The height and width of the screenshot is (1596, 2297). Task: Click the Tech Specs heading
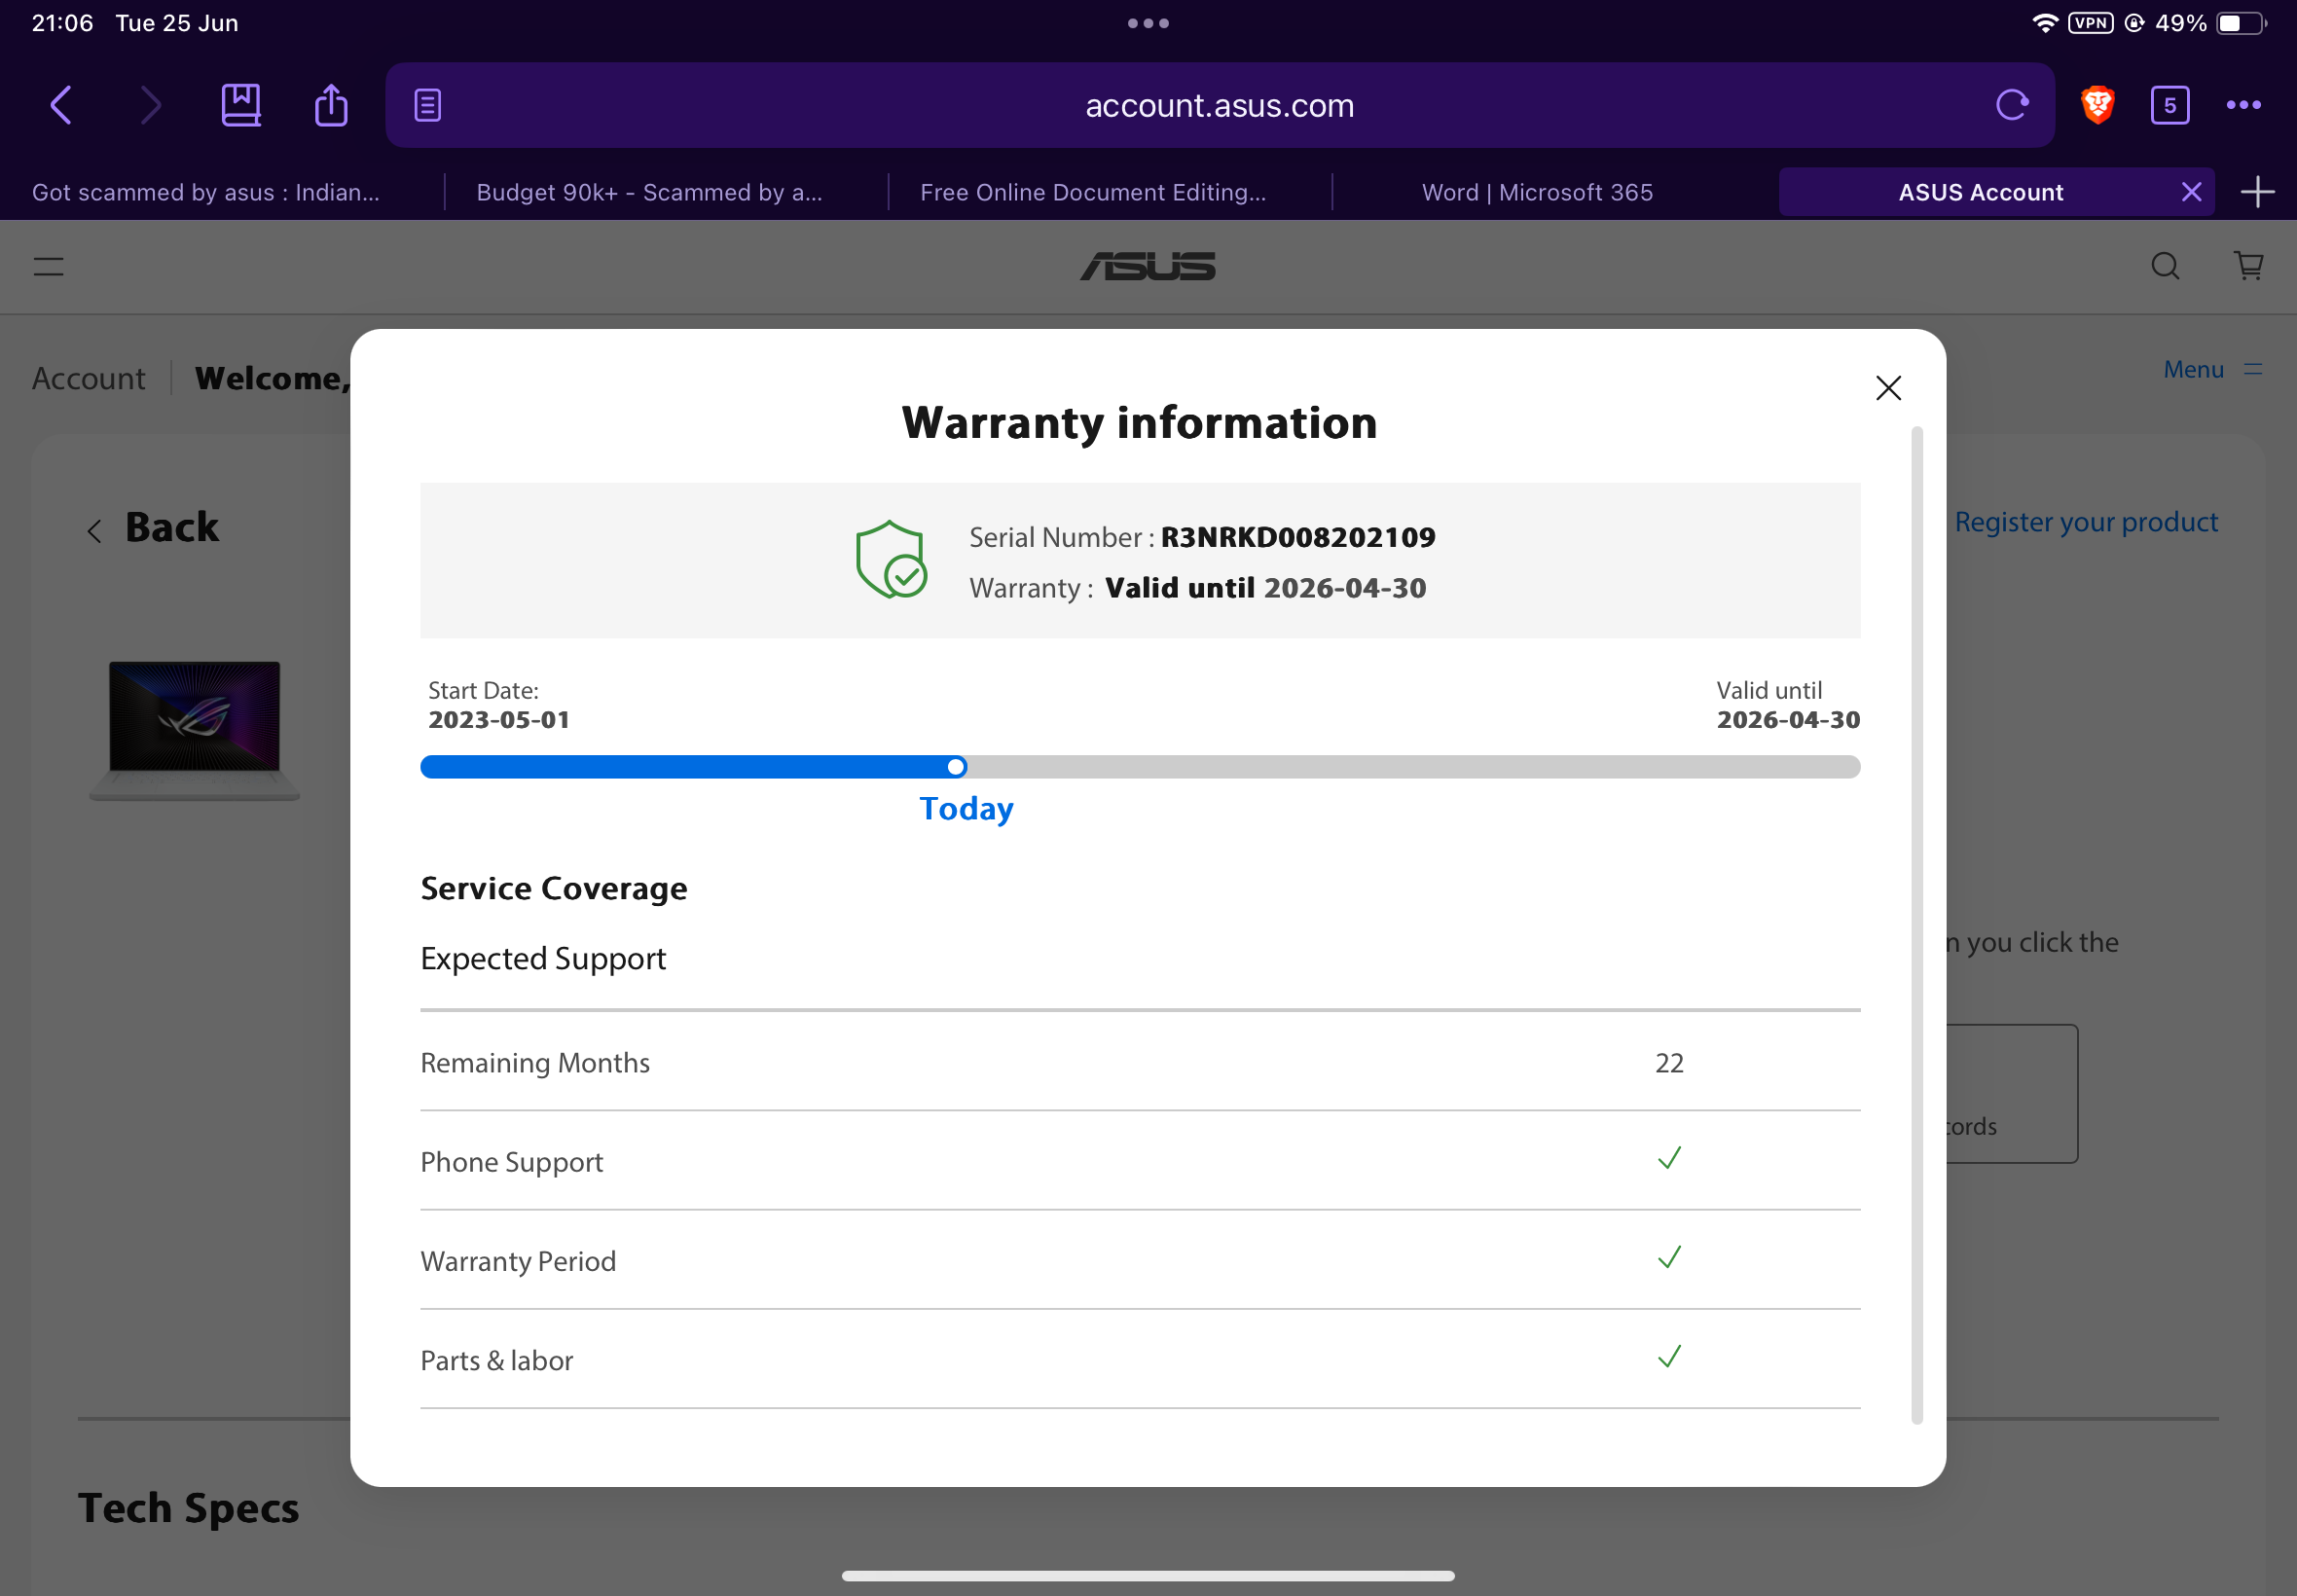coord(188,1507)
